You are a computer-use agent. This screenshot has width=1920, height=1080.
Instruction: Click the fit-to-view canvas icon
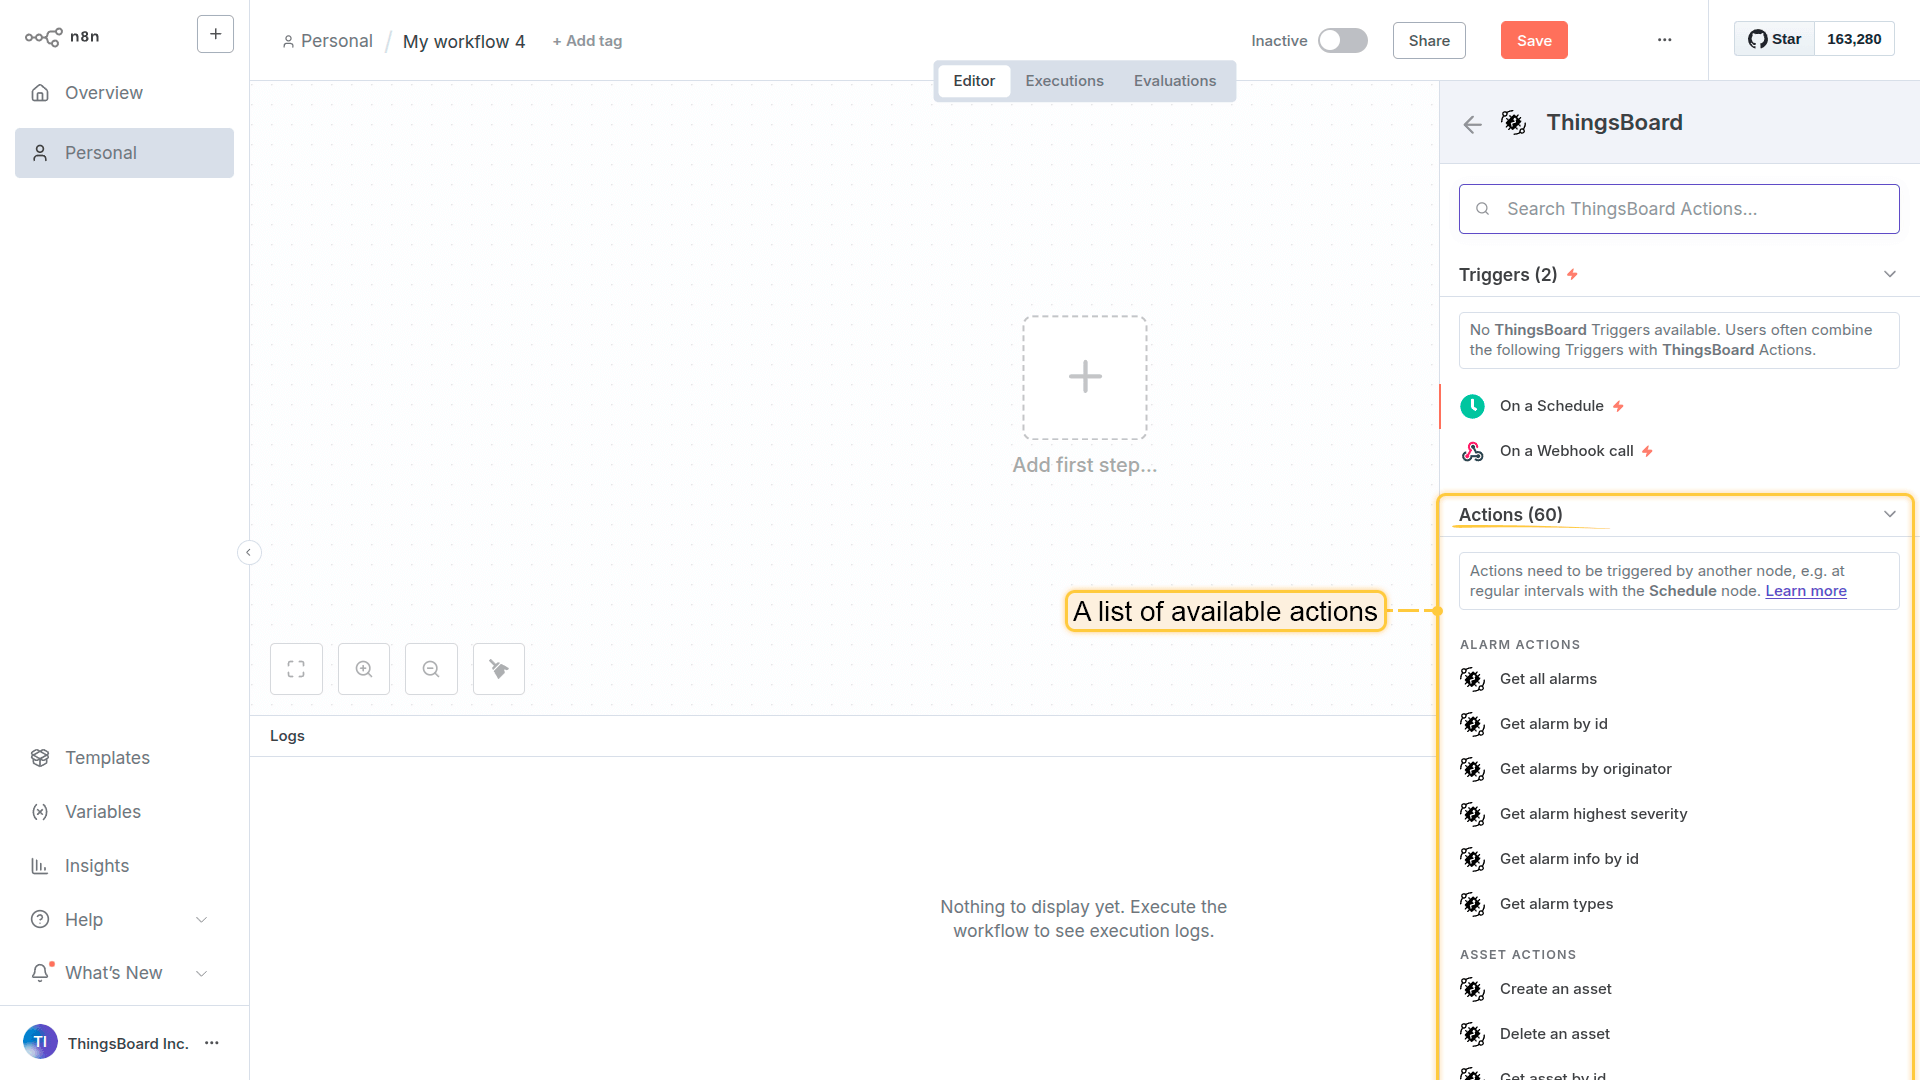(296, 669)
